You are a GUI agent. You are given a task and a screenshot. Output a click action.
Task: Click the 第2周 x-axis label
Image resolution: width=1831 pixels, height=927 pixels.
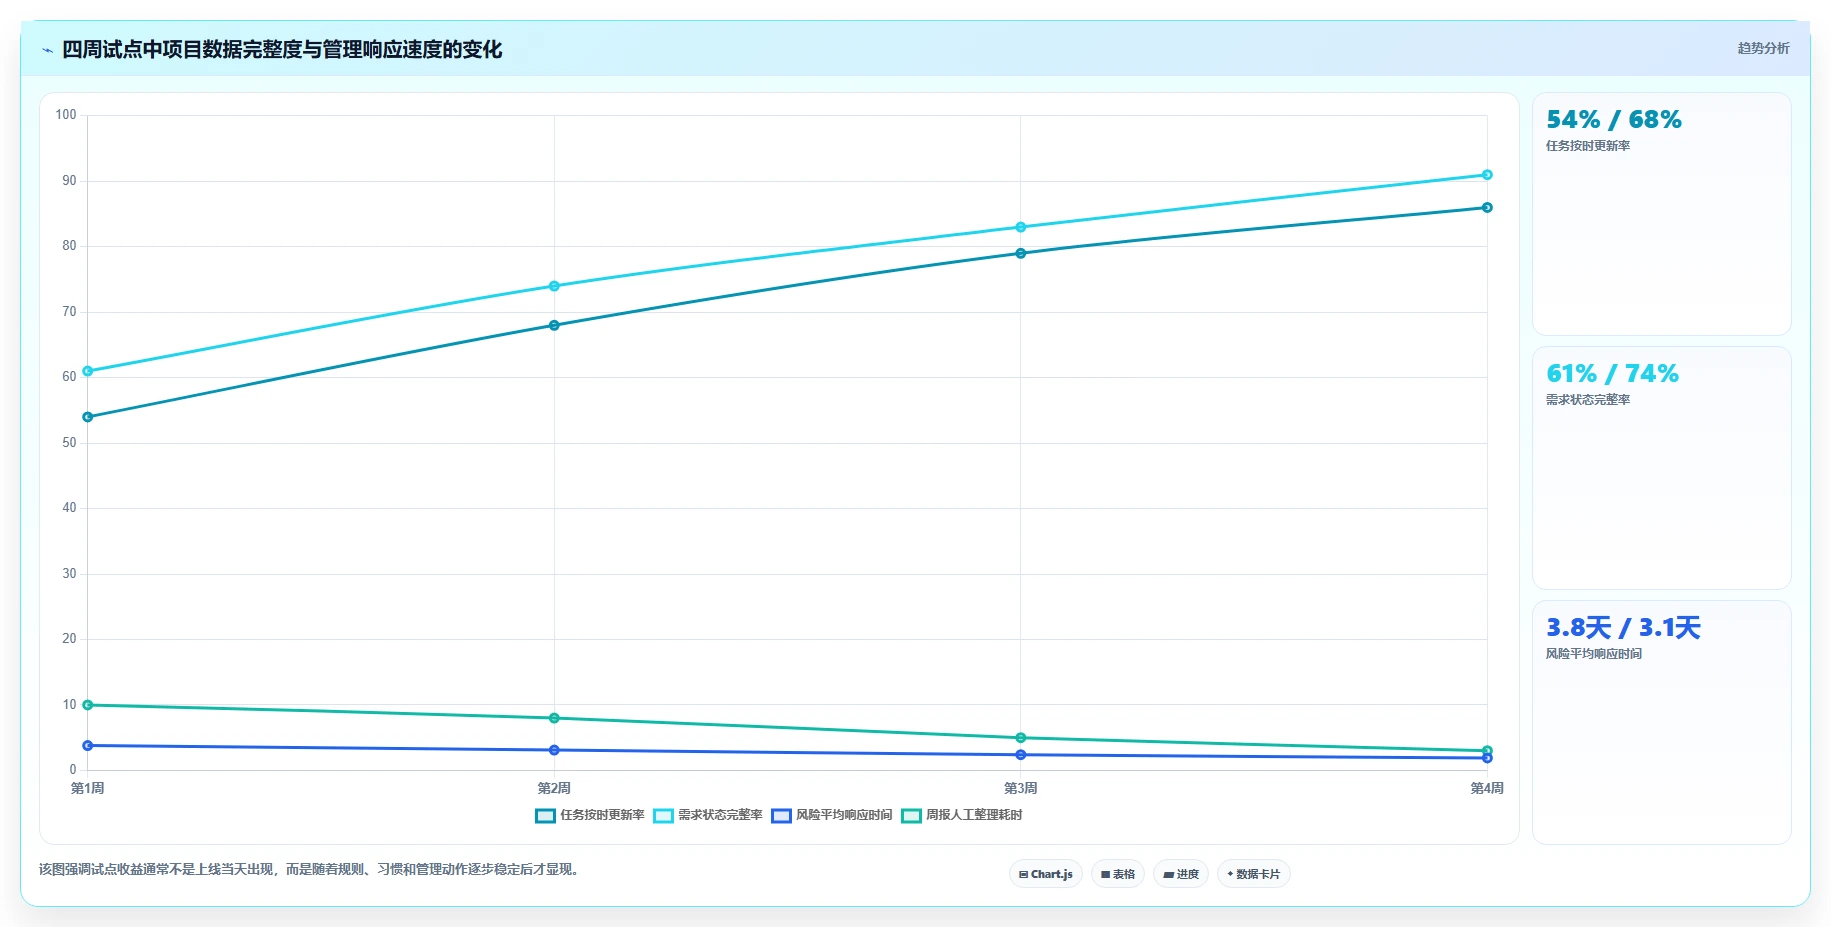[554, 788]
